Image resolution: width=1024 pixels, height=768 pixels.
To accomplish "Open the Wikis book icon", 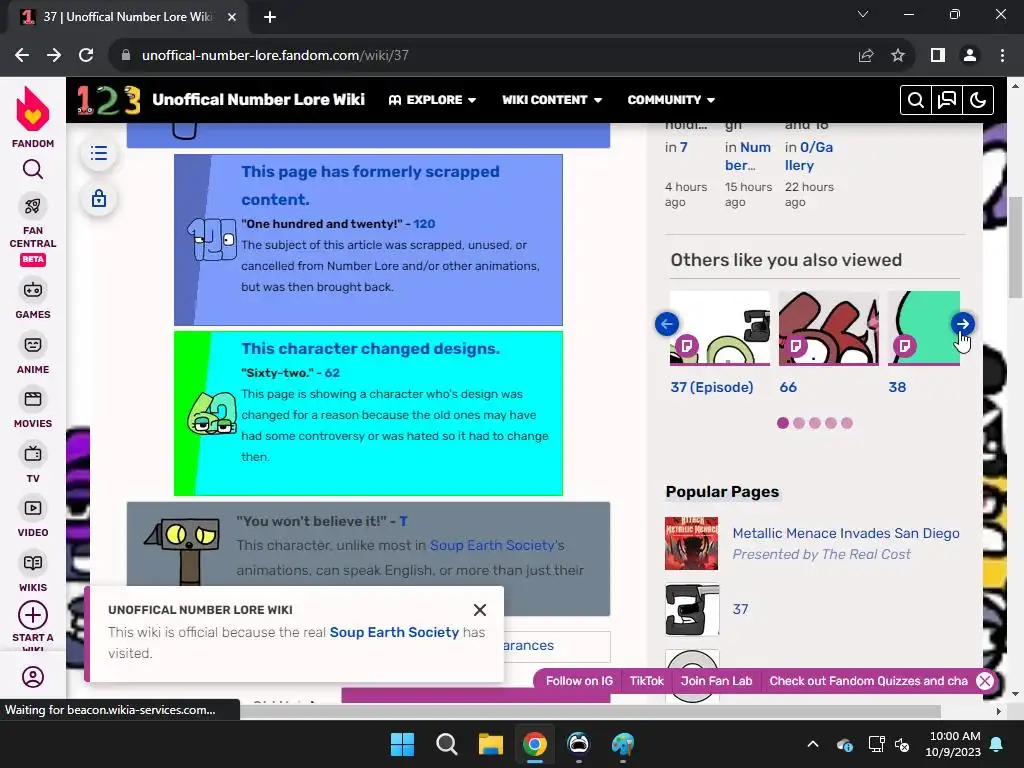I will tap(33, 563).
